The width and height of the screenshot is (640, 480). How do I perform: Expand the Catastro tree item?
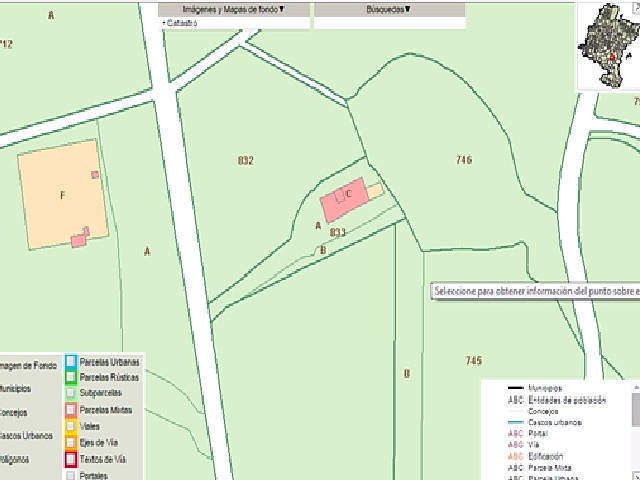point(164,21)
